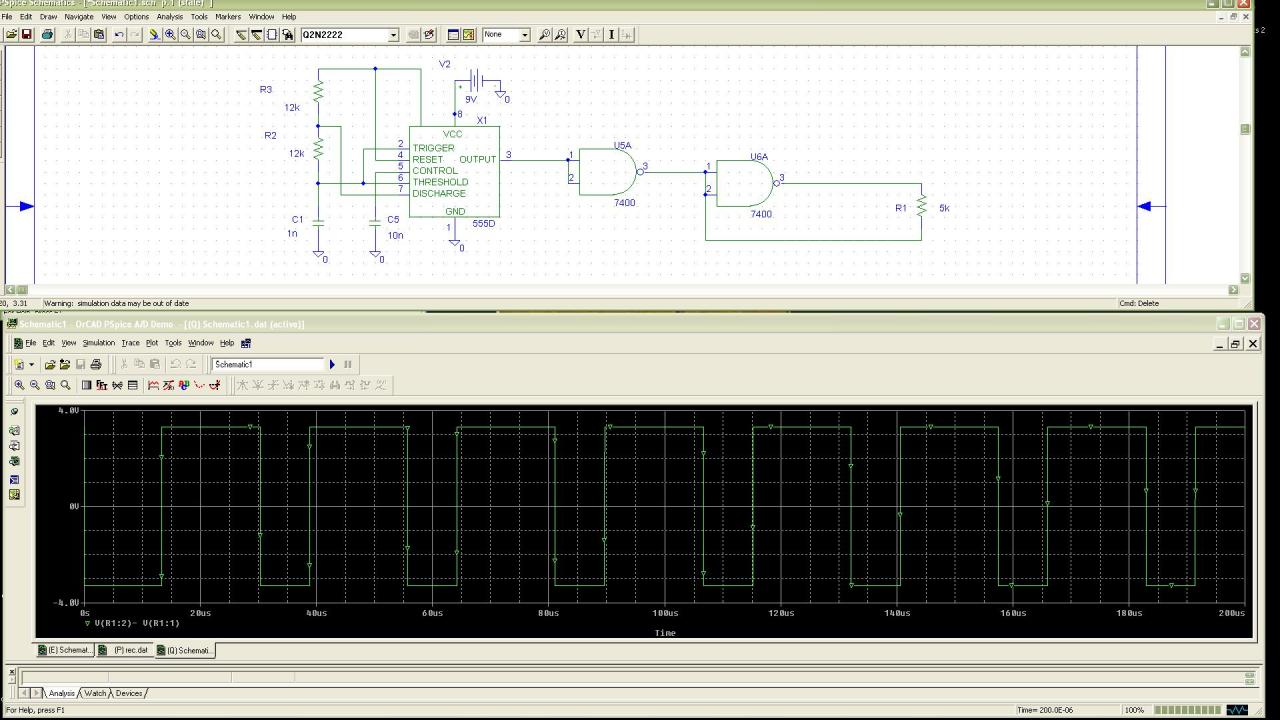Click the Add Trace icon
The image size is (1280, 720).
pyautogui.click(x=153, y=385)
